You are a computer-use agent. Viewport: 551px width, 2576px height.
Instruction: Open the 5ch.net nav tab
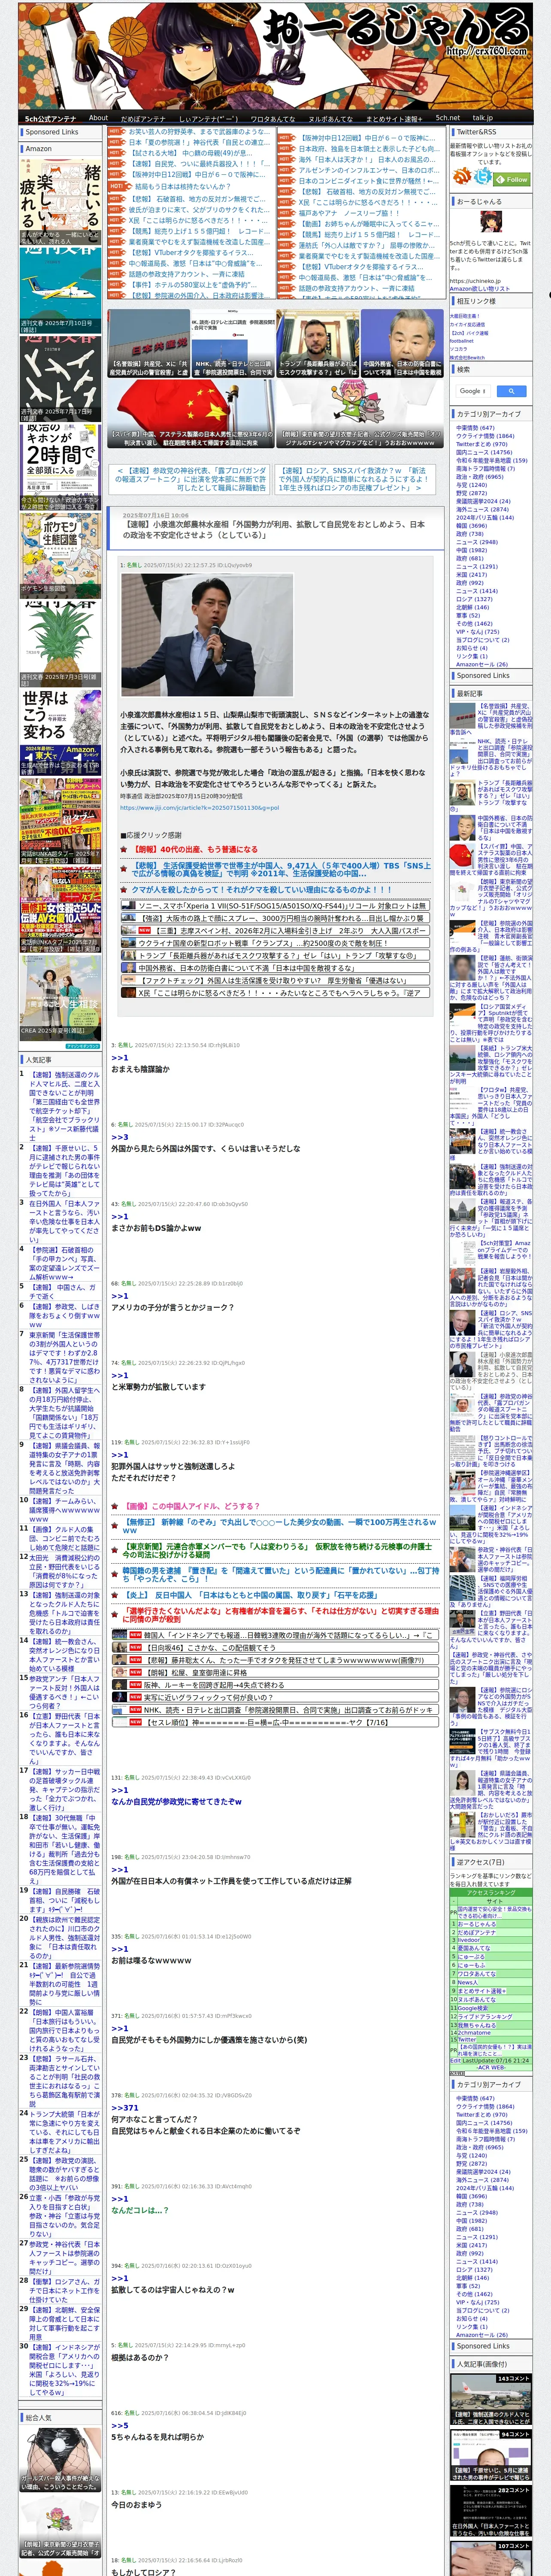(448, 118)
